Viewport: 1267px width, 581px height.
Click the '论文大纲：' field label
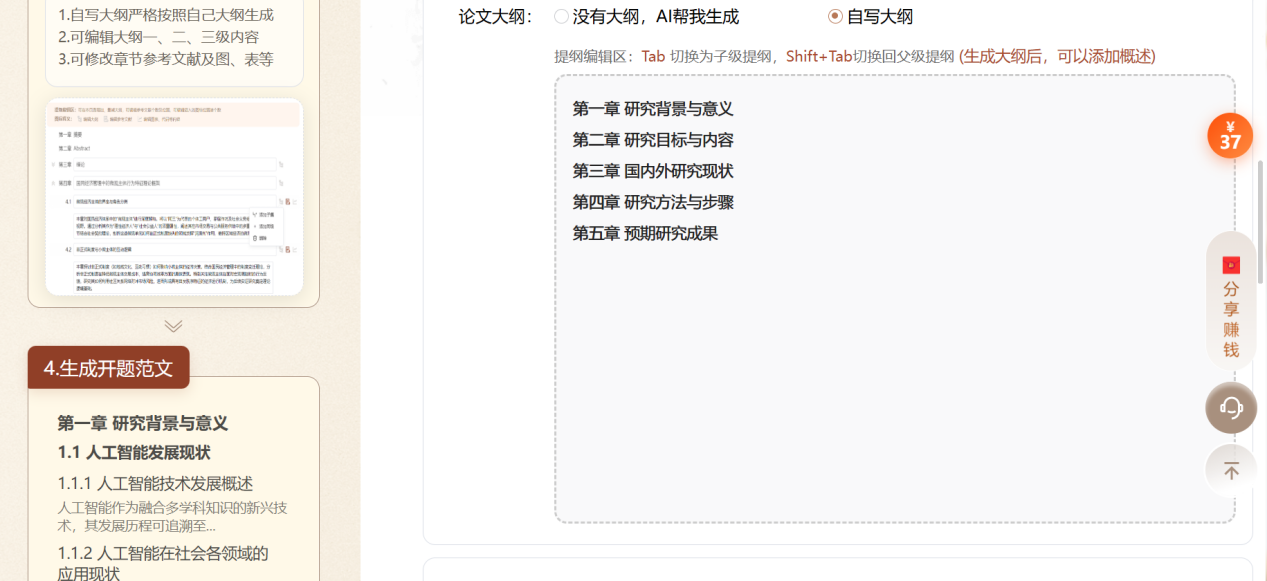(497, 17)
